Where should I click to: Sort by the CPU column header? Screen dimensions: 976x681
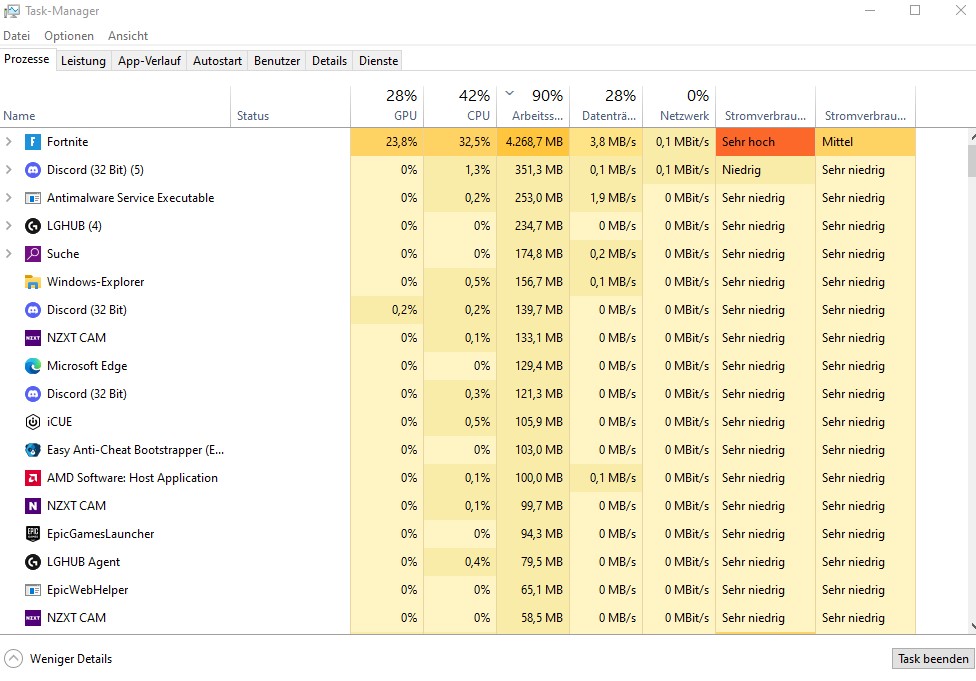click(x=460, y=106)
